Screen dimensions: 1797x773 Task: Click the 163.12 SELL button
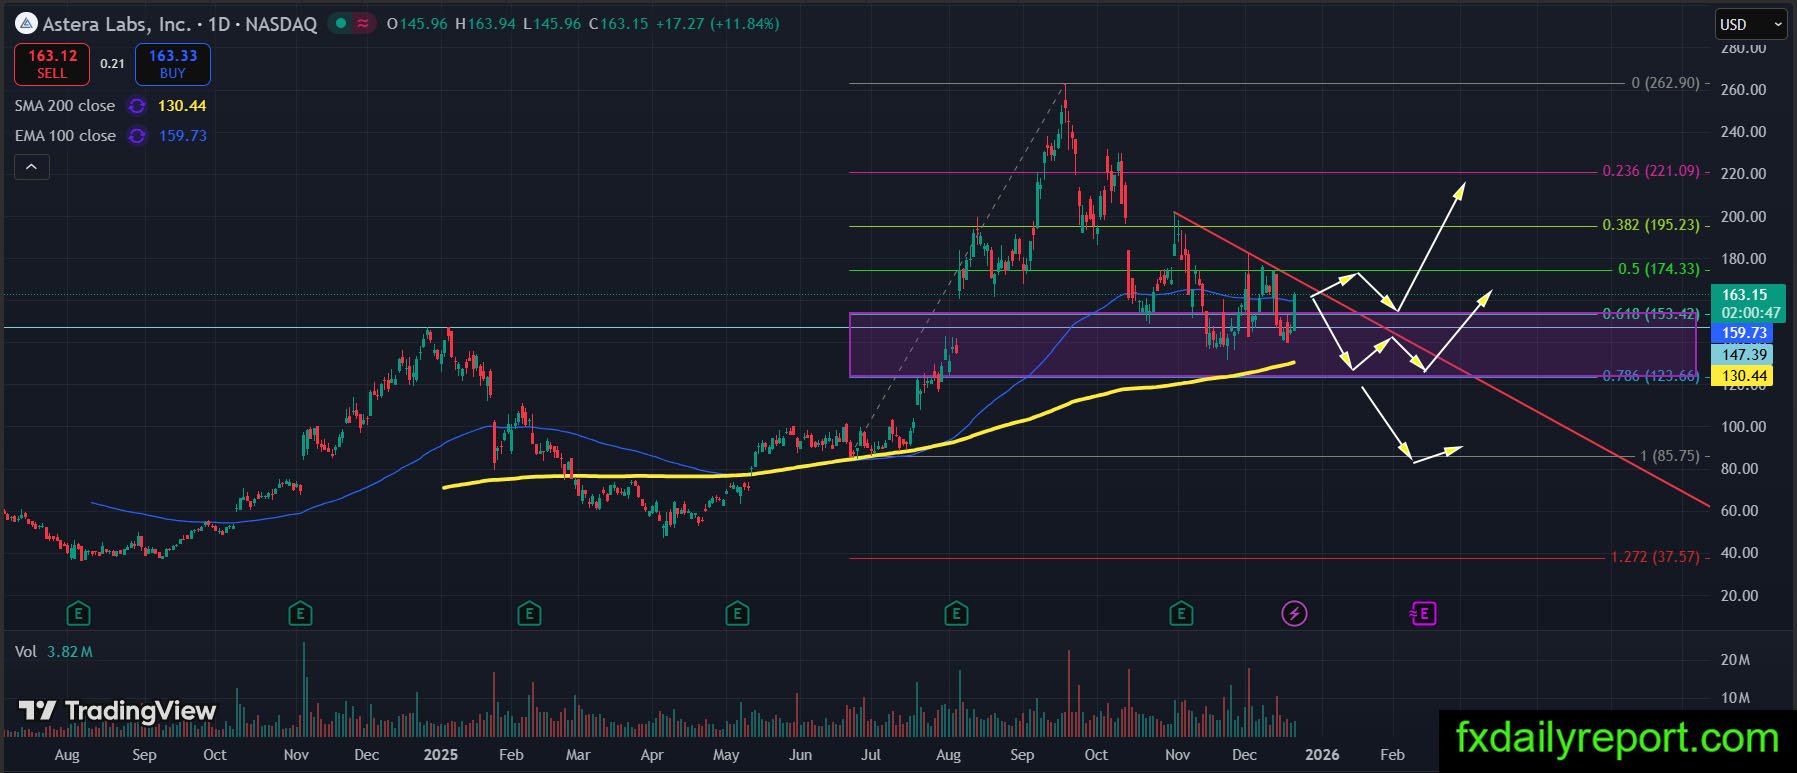[x=52, y=64]
